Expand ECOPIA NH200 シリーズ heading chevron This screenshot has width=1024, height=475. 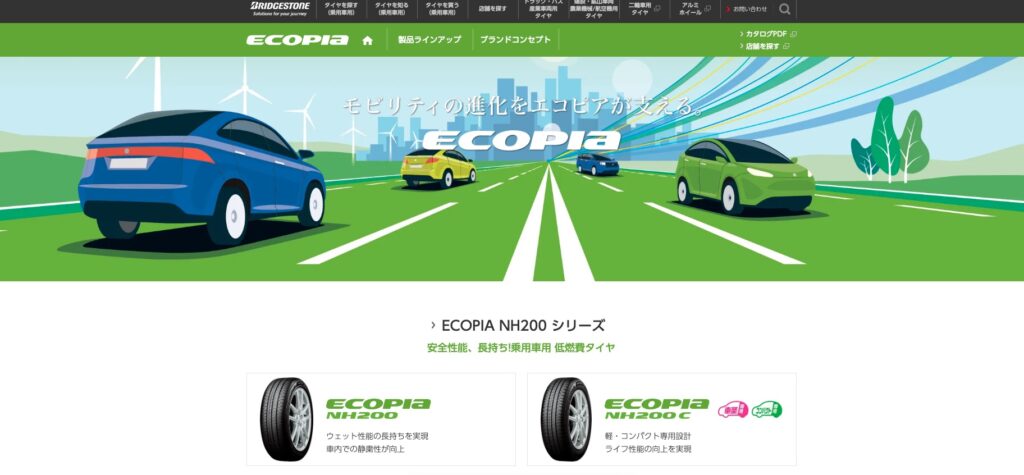click(434, 325)
